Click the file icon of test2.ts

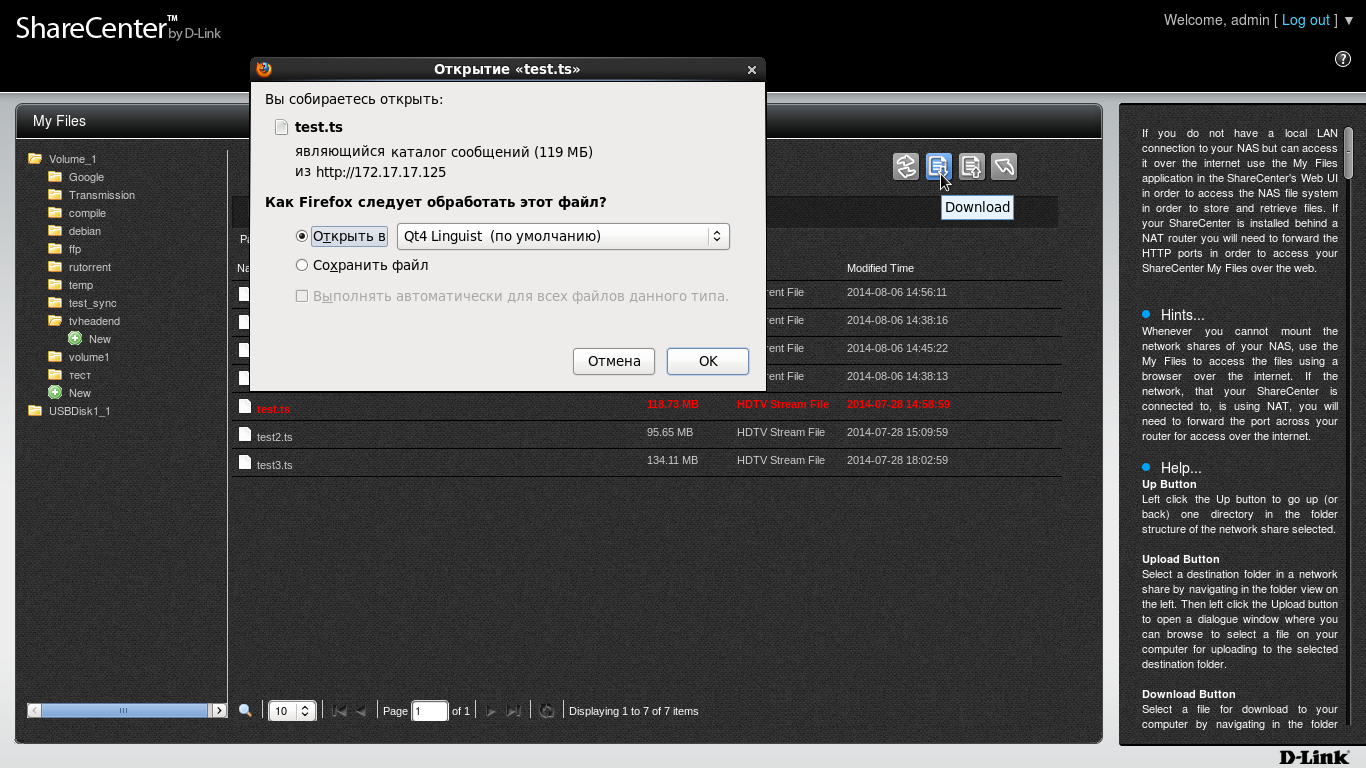click(x=245, y=434)
